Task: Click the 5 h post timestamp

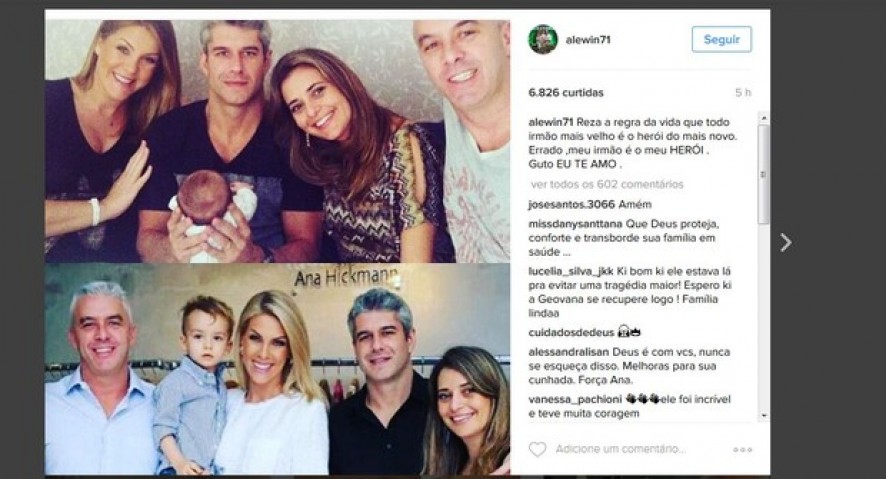Action: [x=743, y=93]
